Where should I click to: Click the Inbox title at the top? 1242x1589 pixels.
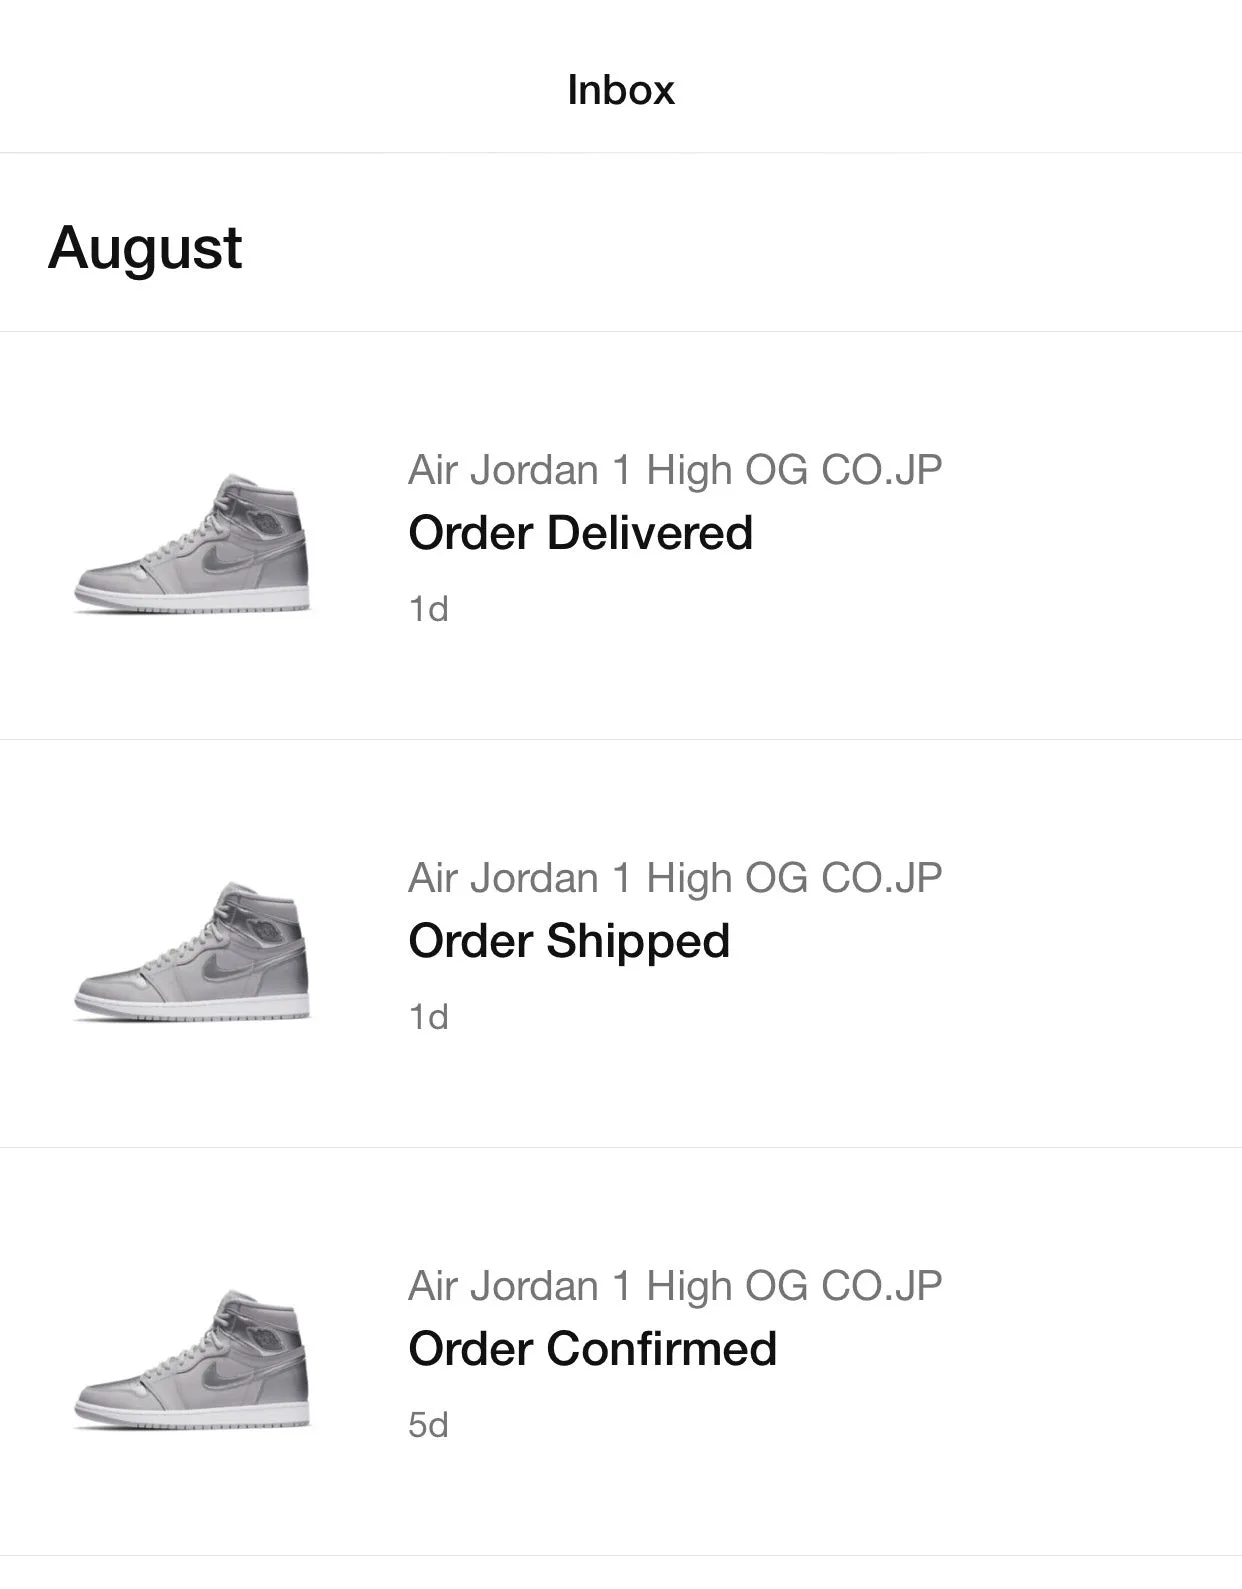[621, 90]
